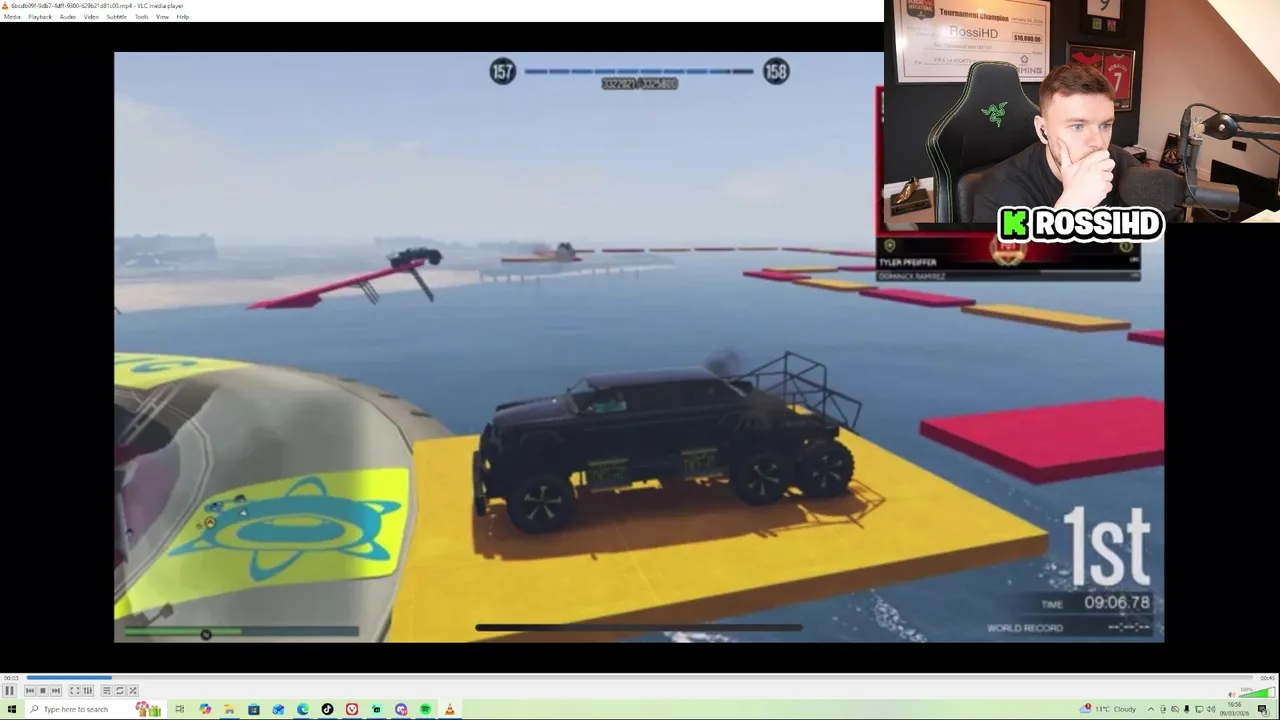1280x720 pixels.
Task: Toggle VLC fullscreen mode
Action: [75, 691]
